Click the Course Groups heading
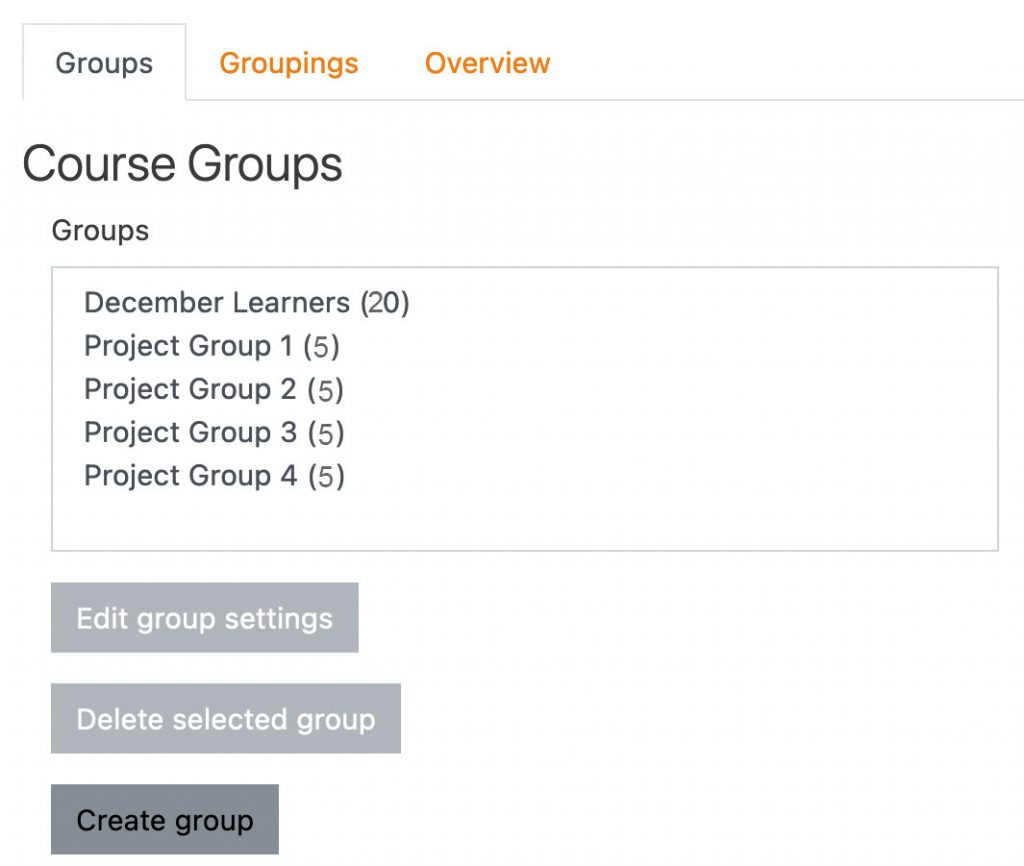 pyautogui.click(x=182, y=164)
